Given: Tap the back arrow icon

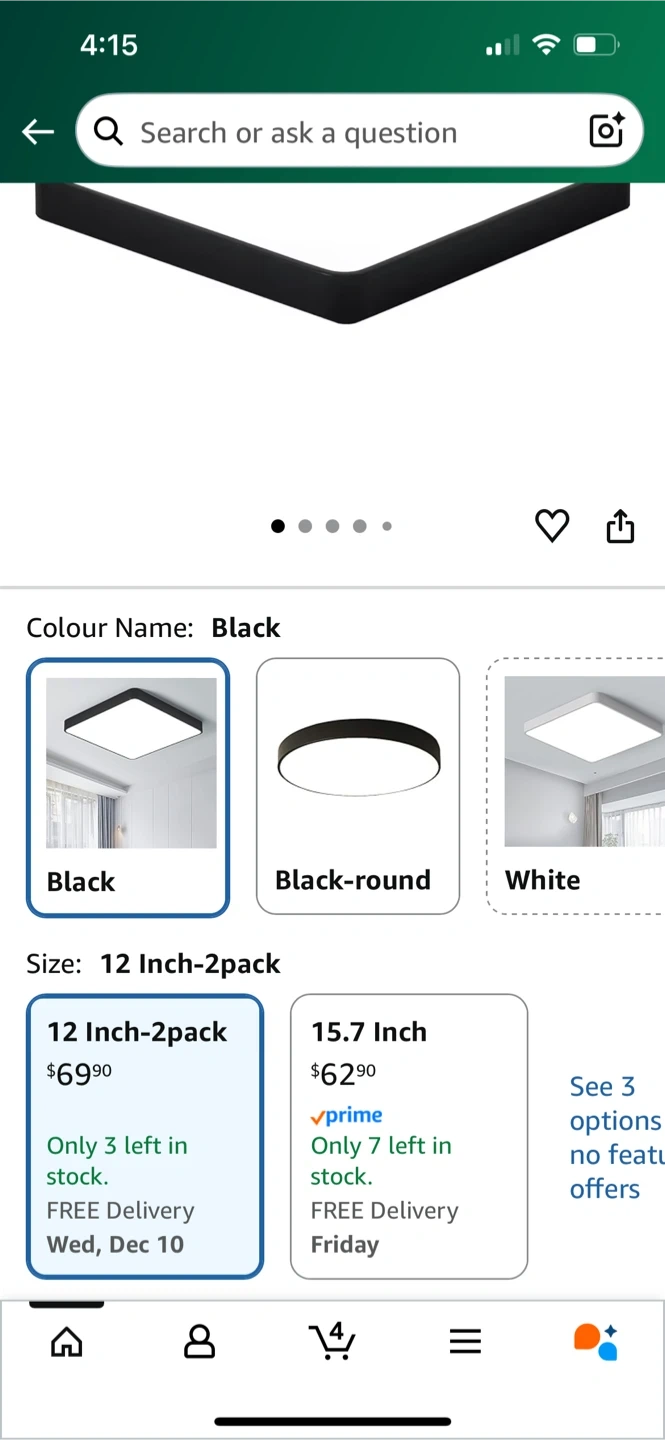Looking at the screenshot, I should click(38, 132).
